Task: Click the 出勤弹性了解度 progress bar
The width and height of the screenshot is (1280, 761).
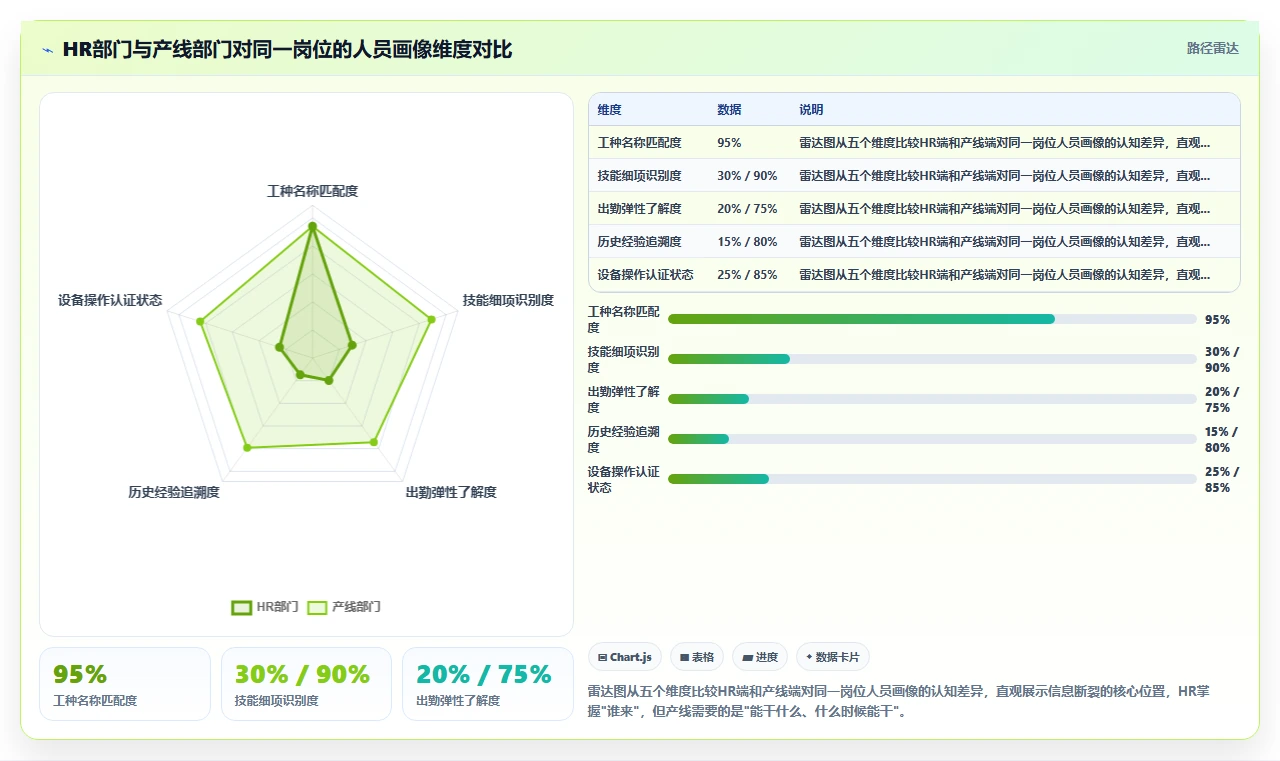Action: coord(932,399)
